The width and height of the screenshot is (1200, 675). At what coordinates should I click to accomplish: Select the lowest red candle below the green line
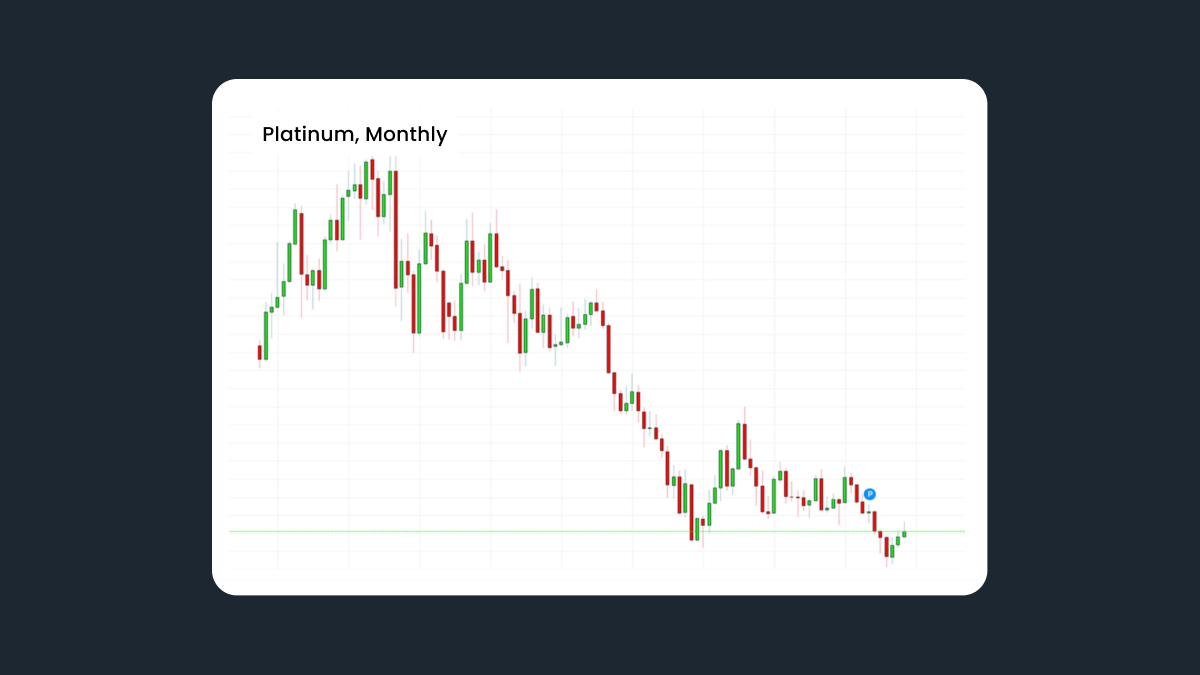pos(886,547)
